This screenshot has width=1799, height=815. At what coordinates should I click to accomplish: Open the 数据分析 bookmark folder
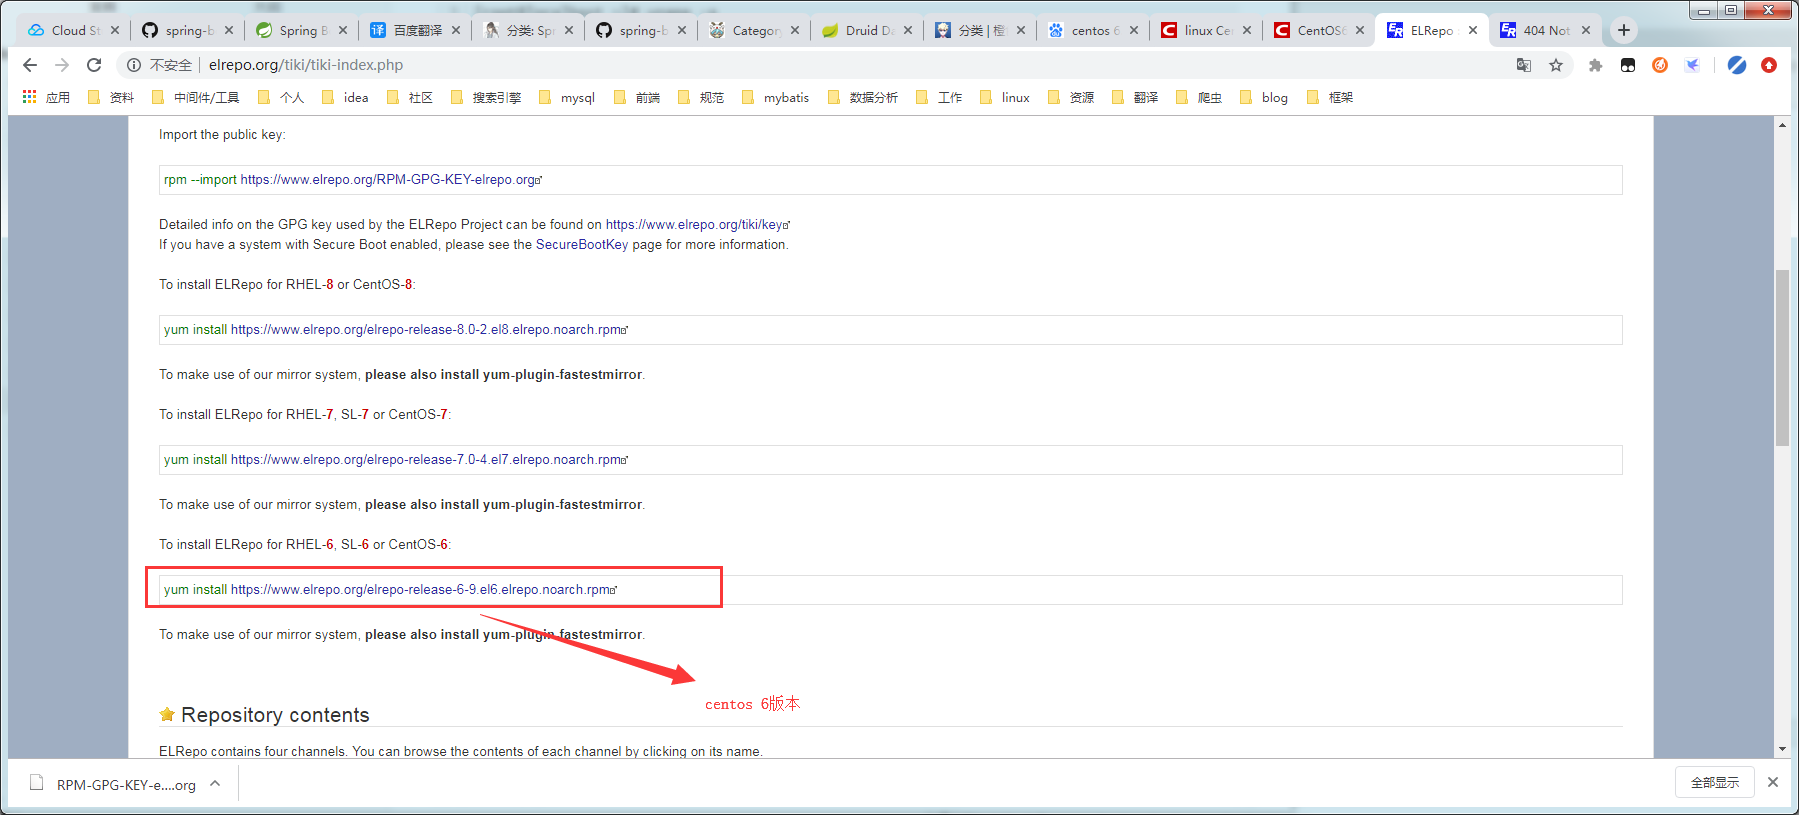click(863, 97)
